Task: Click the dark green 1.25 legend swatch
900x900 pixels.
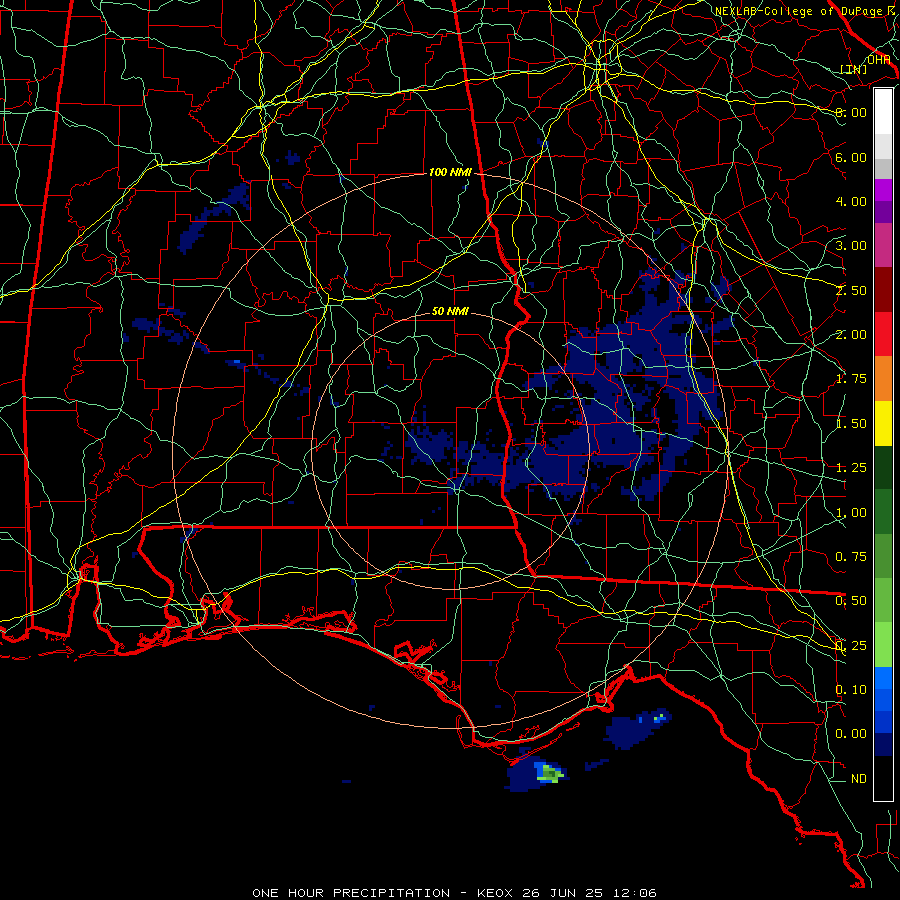Action: click(x=883, y=467)
